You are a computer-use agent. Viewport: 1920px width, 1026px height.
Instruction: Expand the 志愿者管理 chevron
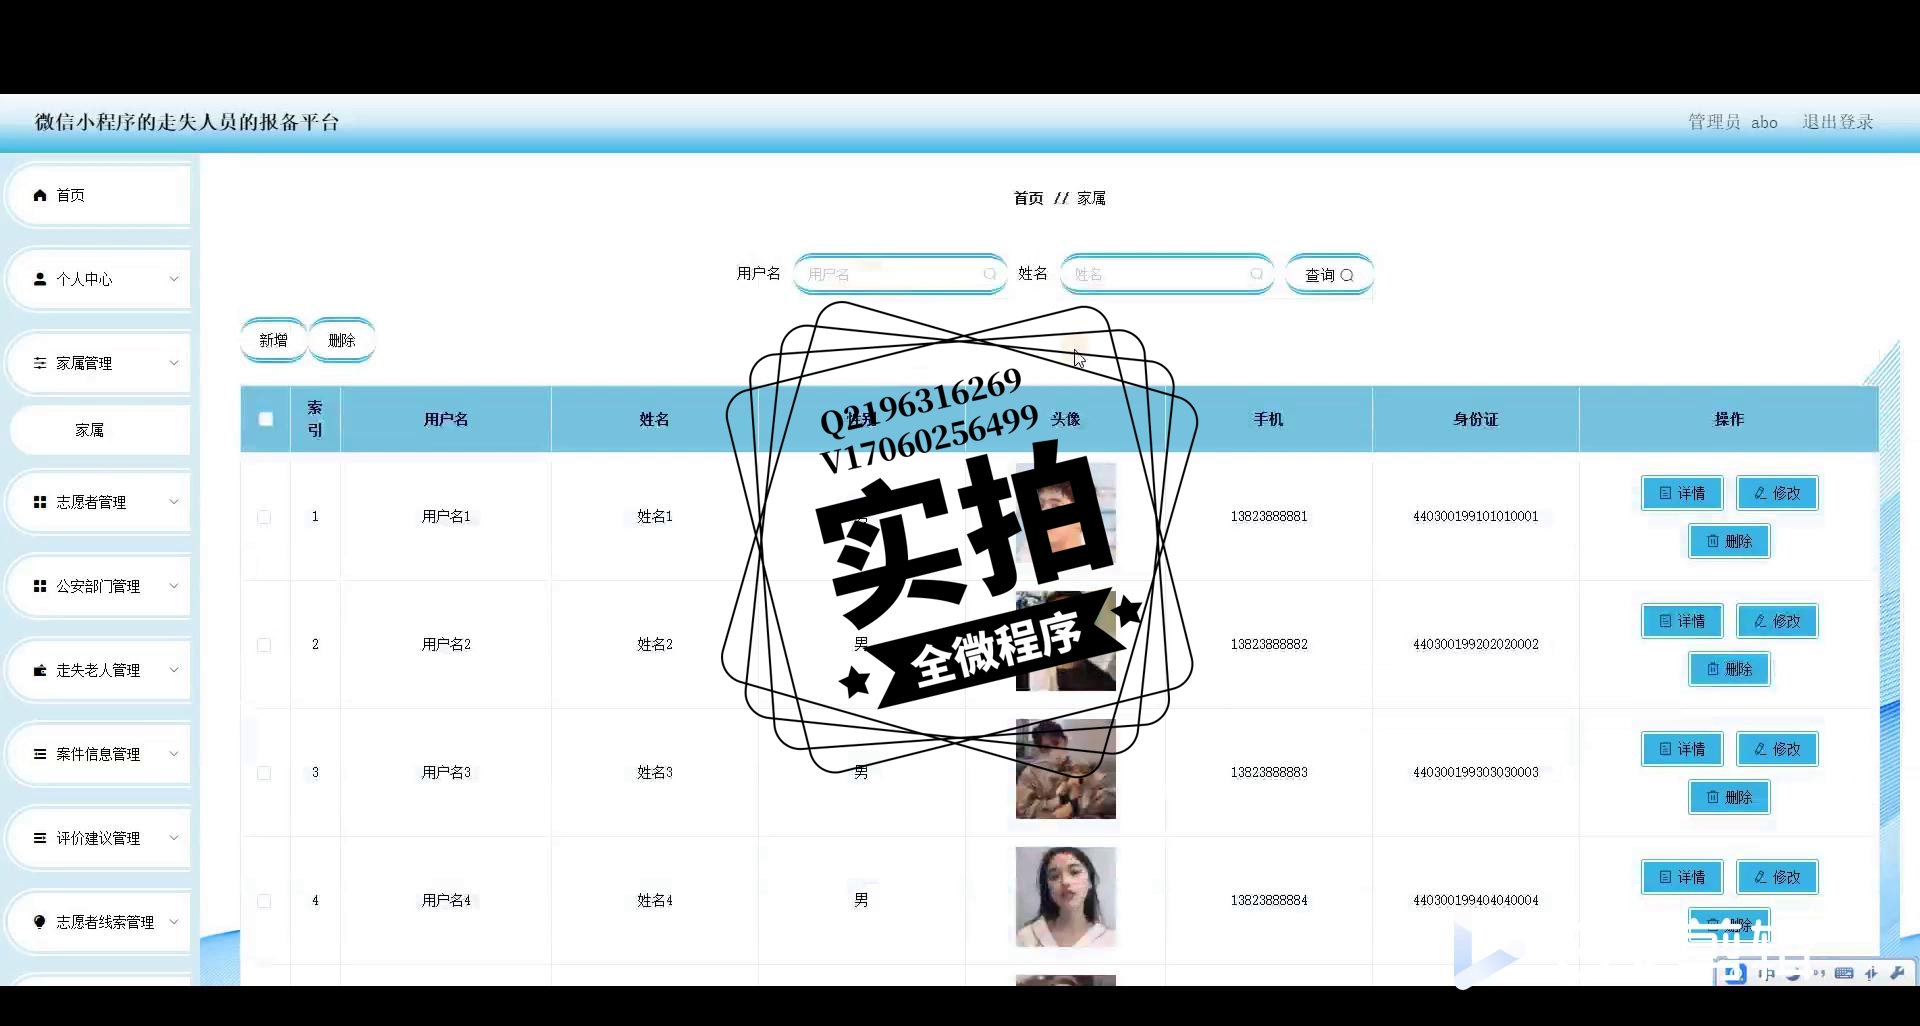174,502
